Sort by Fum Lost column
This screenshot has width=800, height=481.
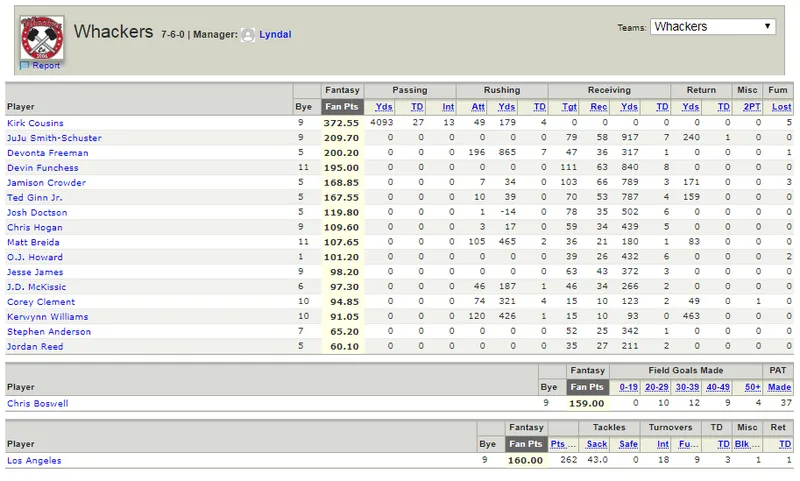click(781, 107)
